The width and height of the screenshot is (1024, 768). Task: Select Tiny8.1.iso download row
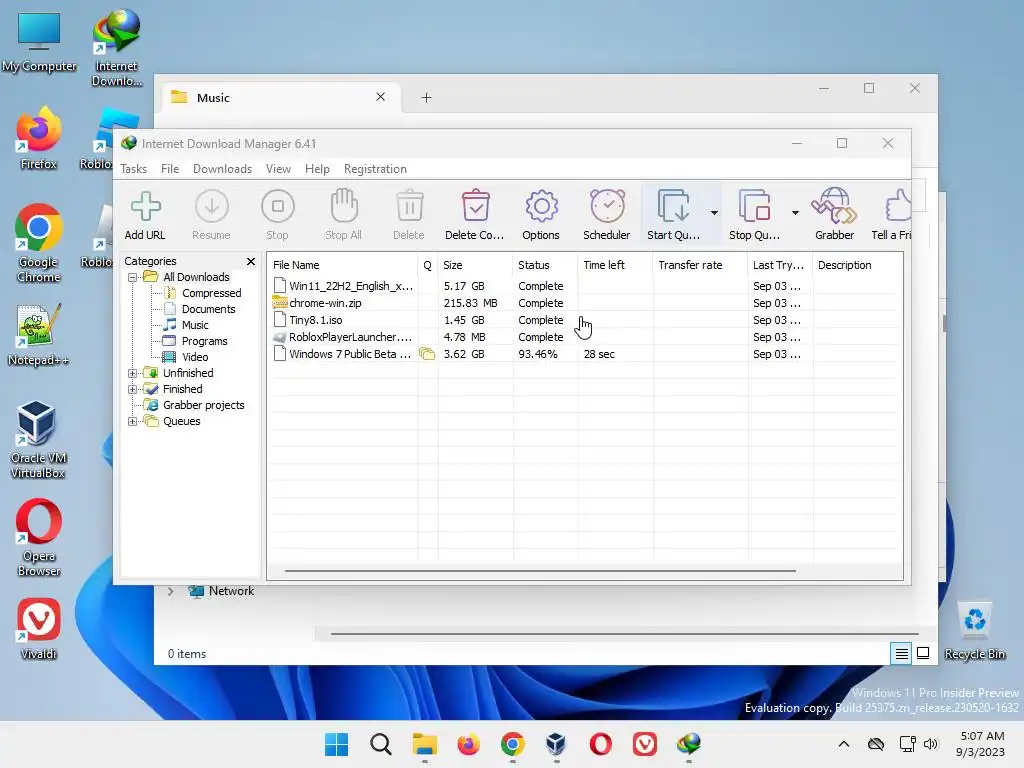[585, 320]
